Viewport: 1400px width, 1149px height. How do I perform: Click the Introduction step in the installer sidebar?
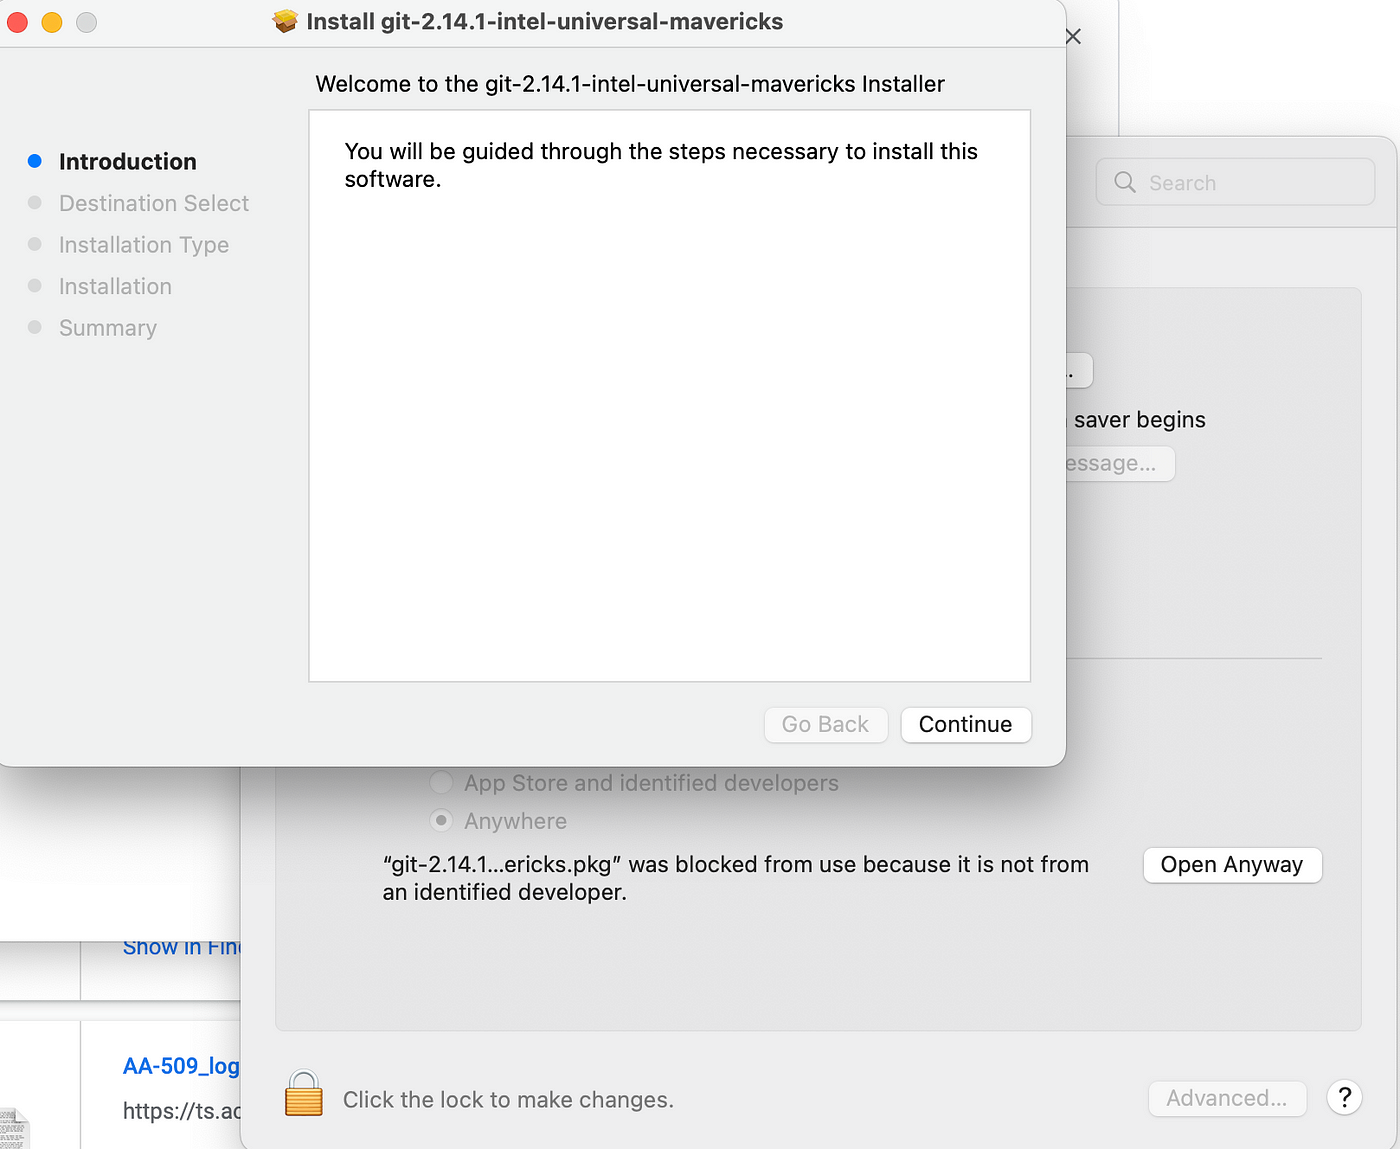tap(127, 161)
